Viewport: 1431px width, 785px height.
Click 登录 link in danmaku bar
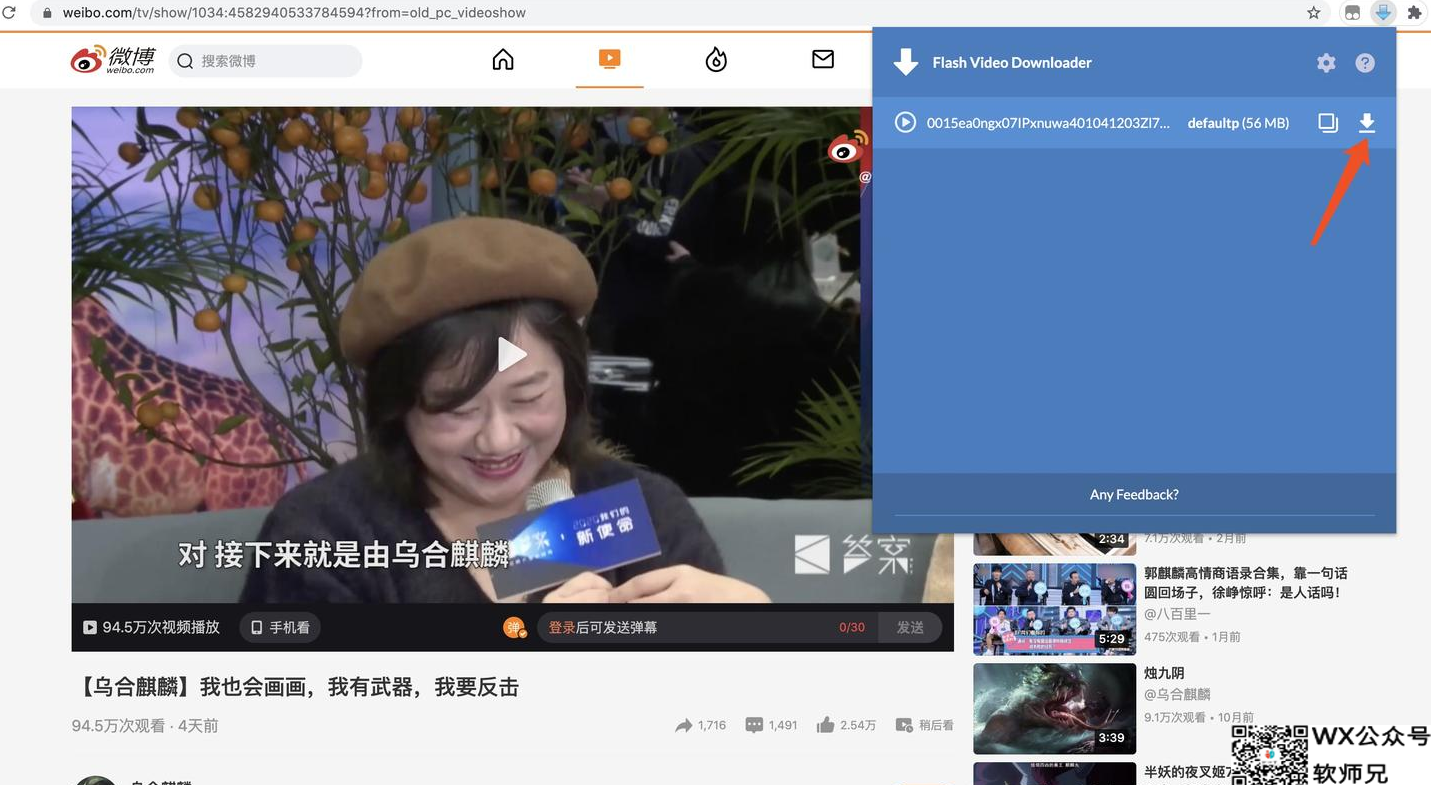[x=562, y=627]
